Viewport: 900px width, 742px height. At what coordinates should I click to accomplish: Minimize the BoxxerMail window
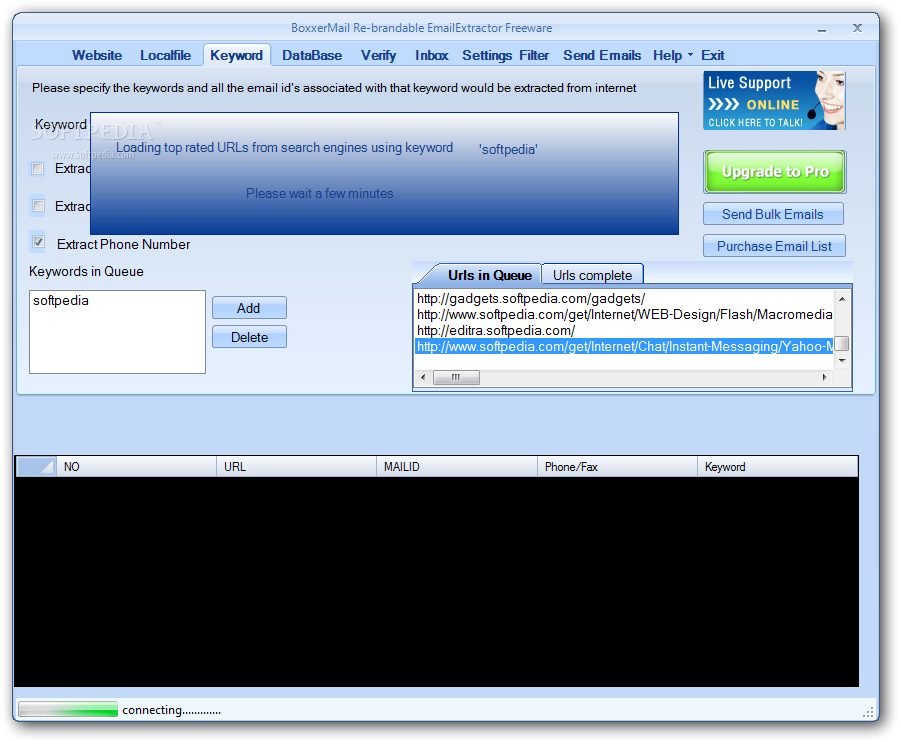tap(822, 29)
